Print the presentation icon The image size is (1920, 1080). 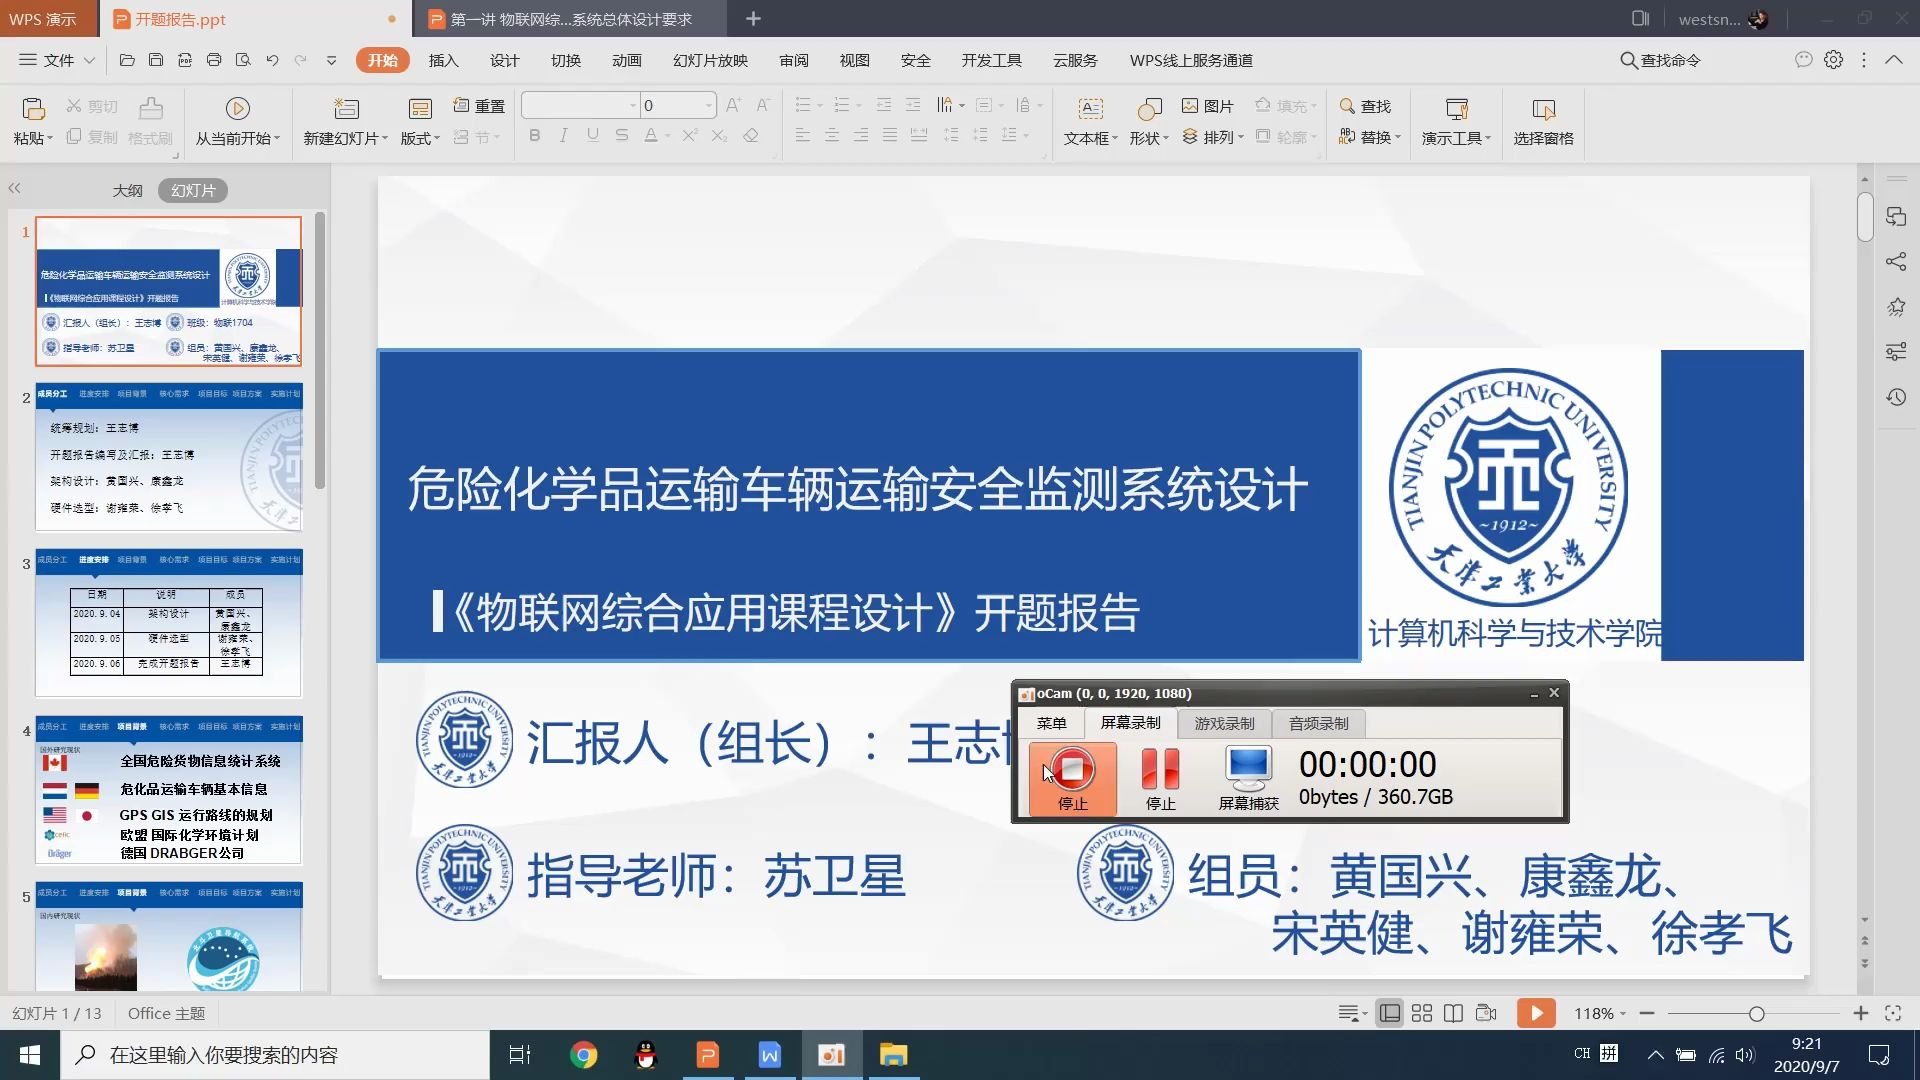[x=214, y=60]
